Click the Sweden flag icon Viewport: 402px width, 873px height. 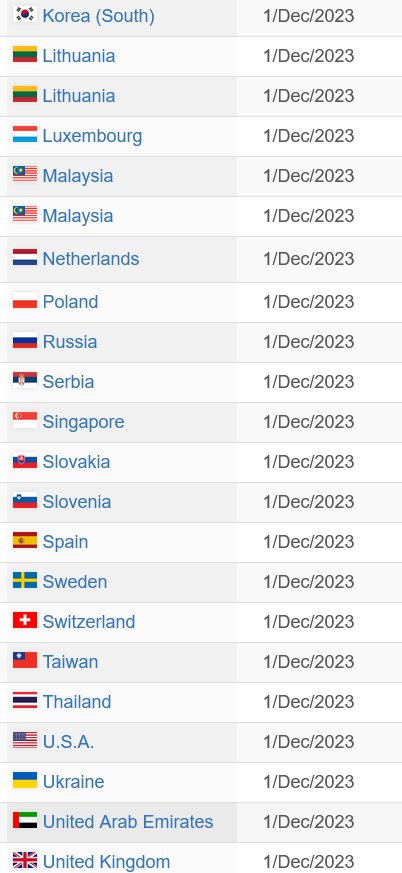pyautogui.click(x=25, y=581)
